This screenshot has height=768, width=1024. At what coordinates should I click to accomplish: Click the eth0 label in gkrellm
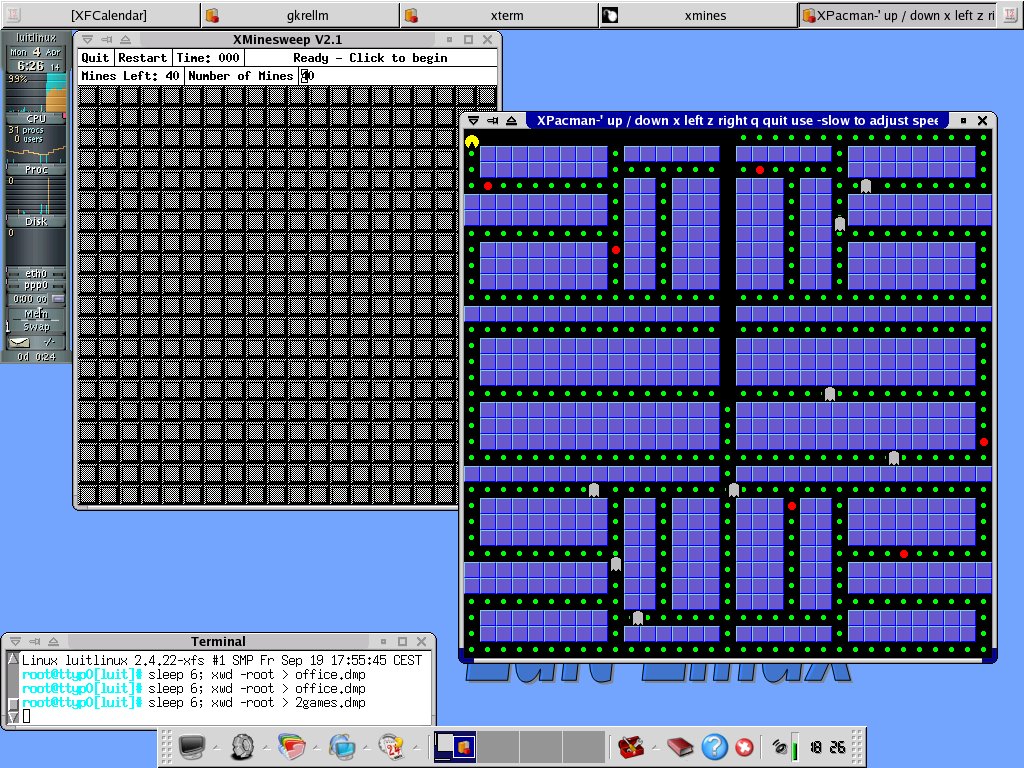[36, 274]
